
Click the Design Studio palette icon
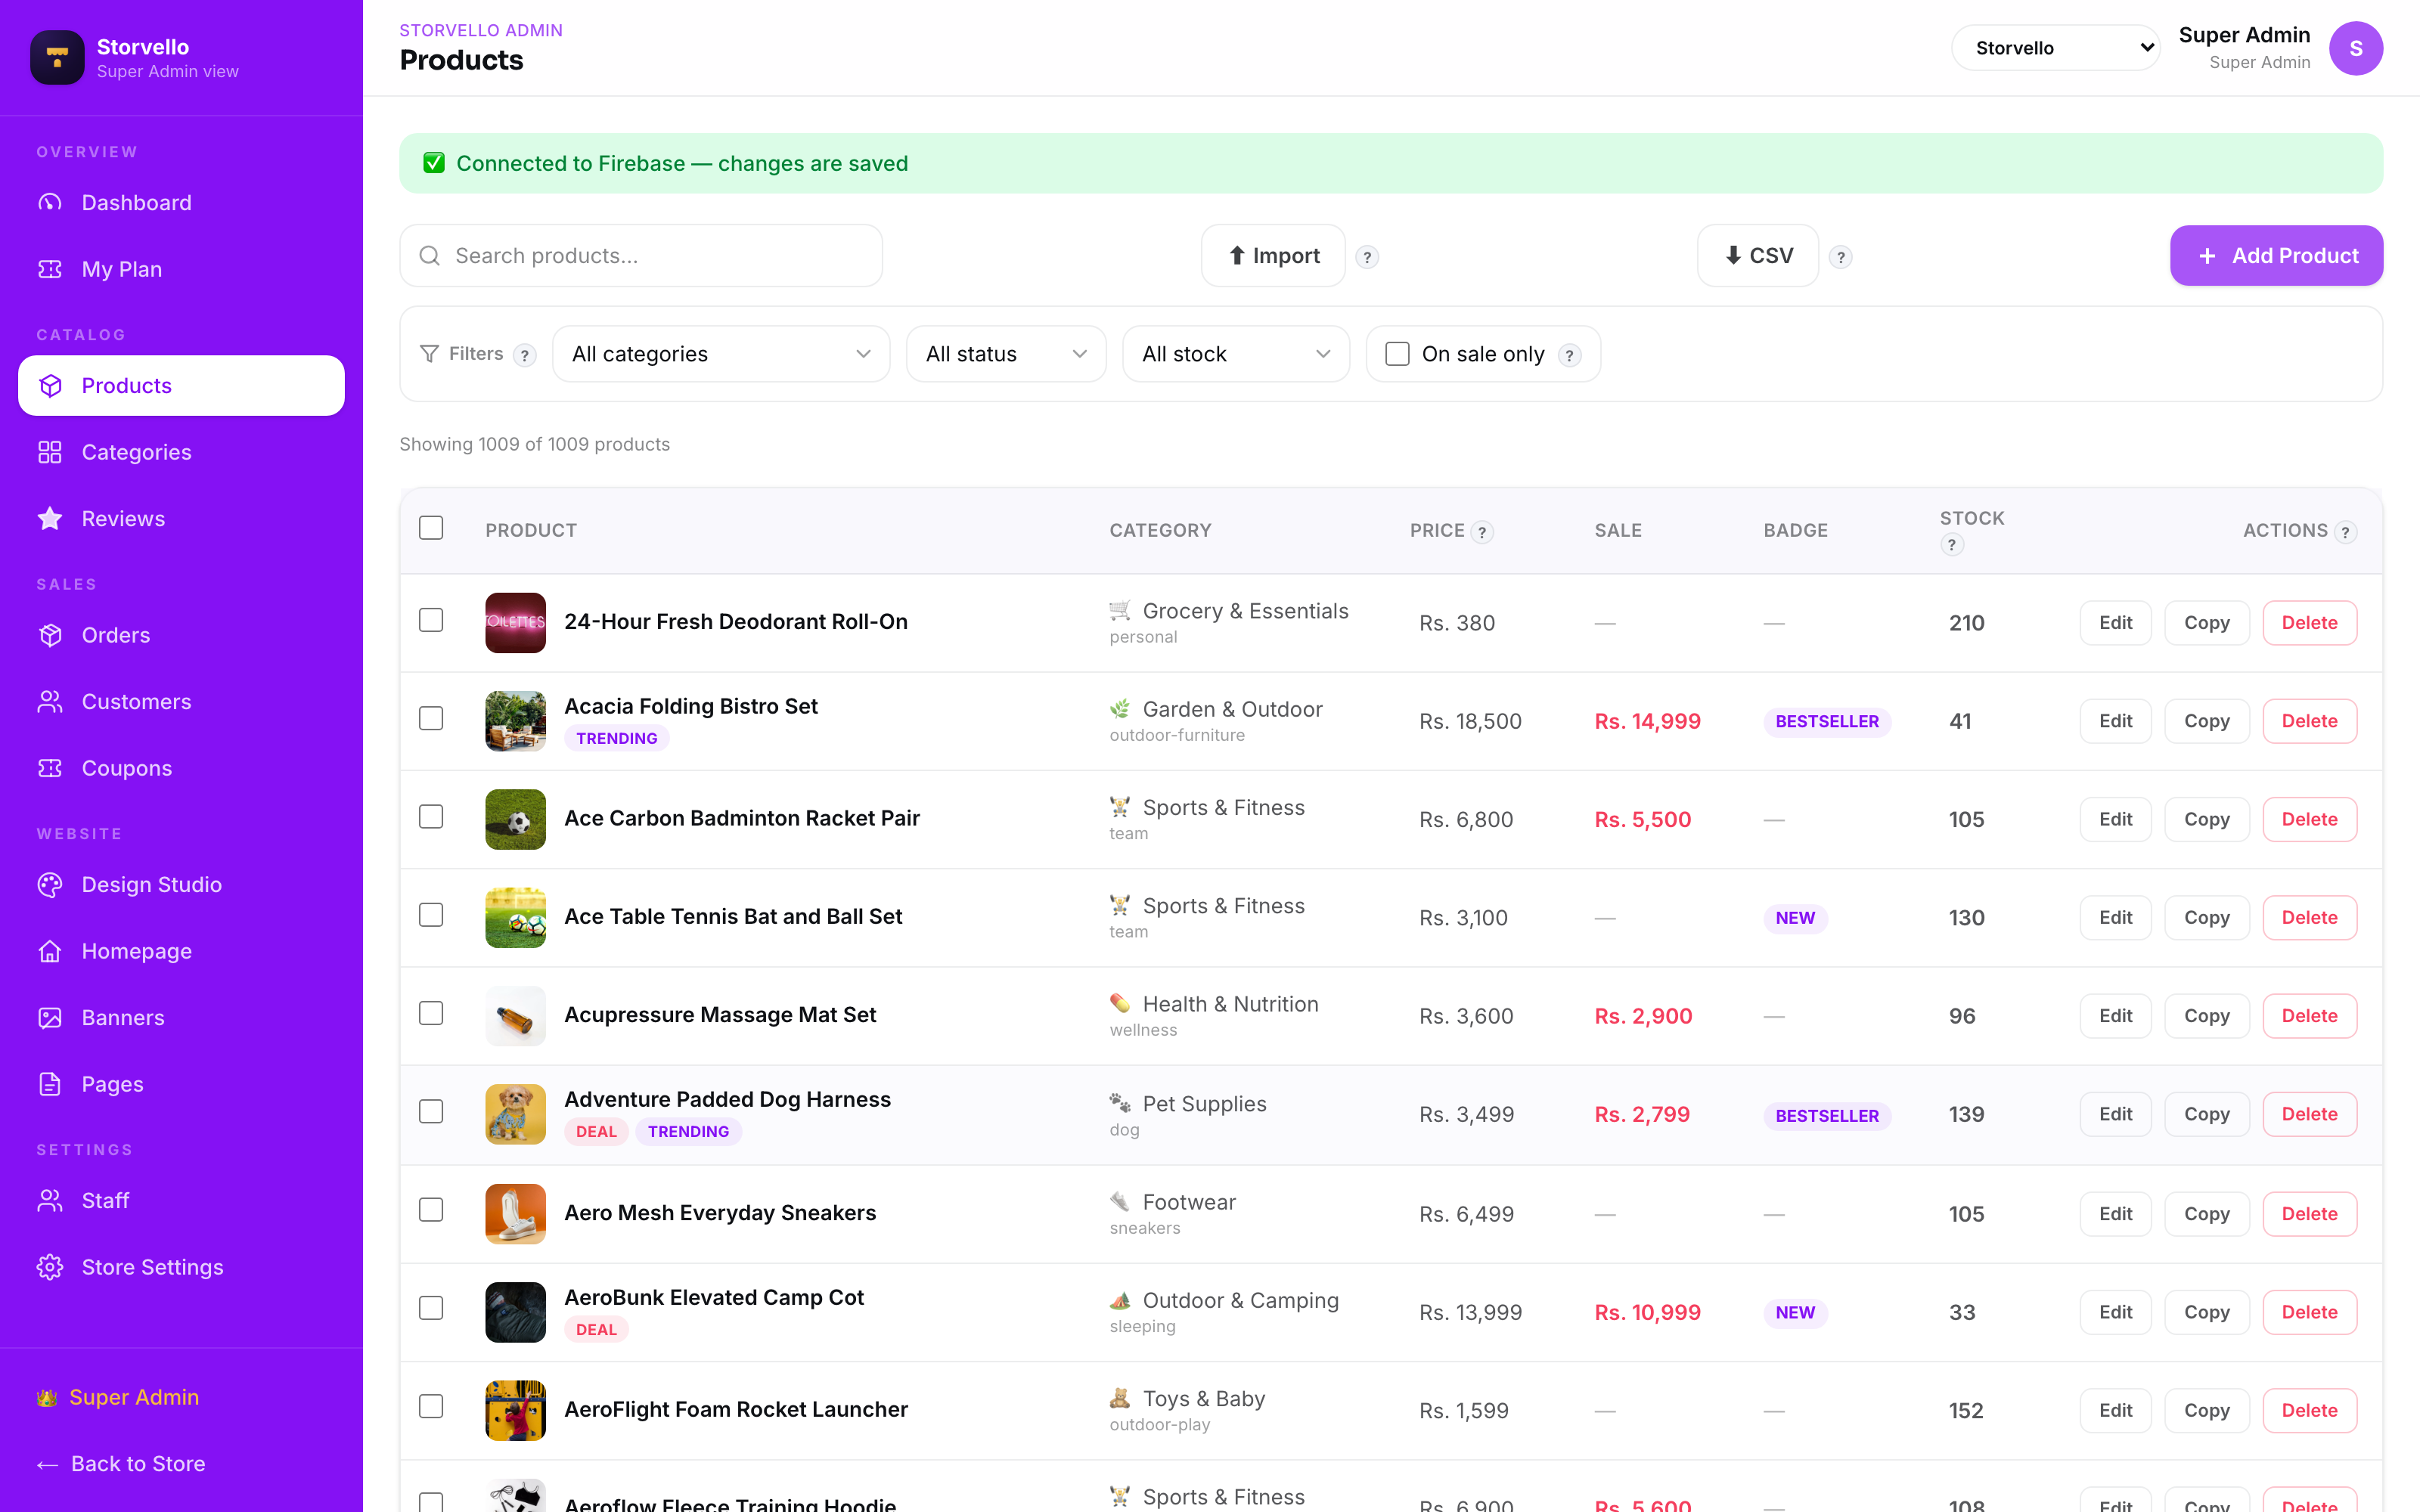(x=50, y=885)
